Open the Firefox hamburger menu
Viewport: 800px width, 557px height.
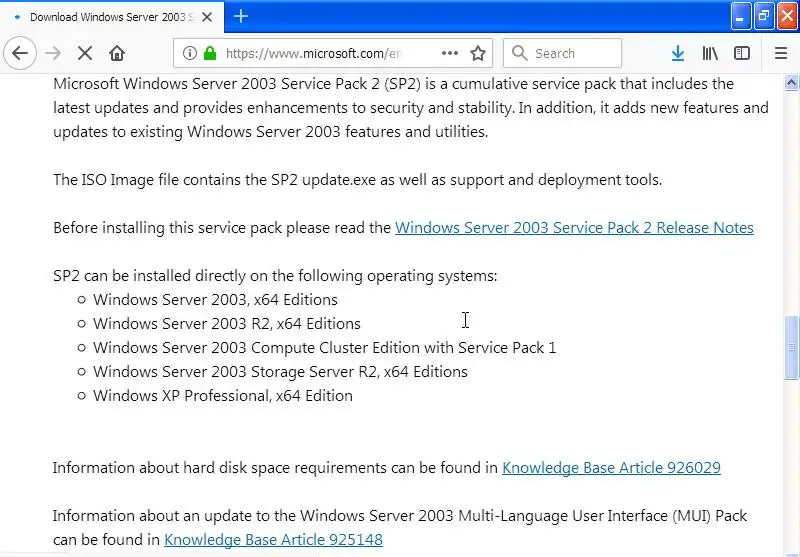[x=781, y=54]
